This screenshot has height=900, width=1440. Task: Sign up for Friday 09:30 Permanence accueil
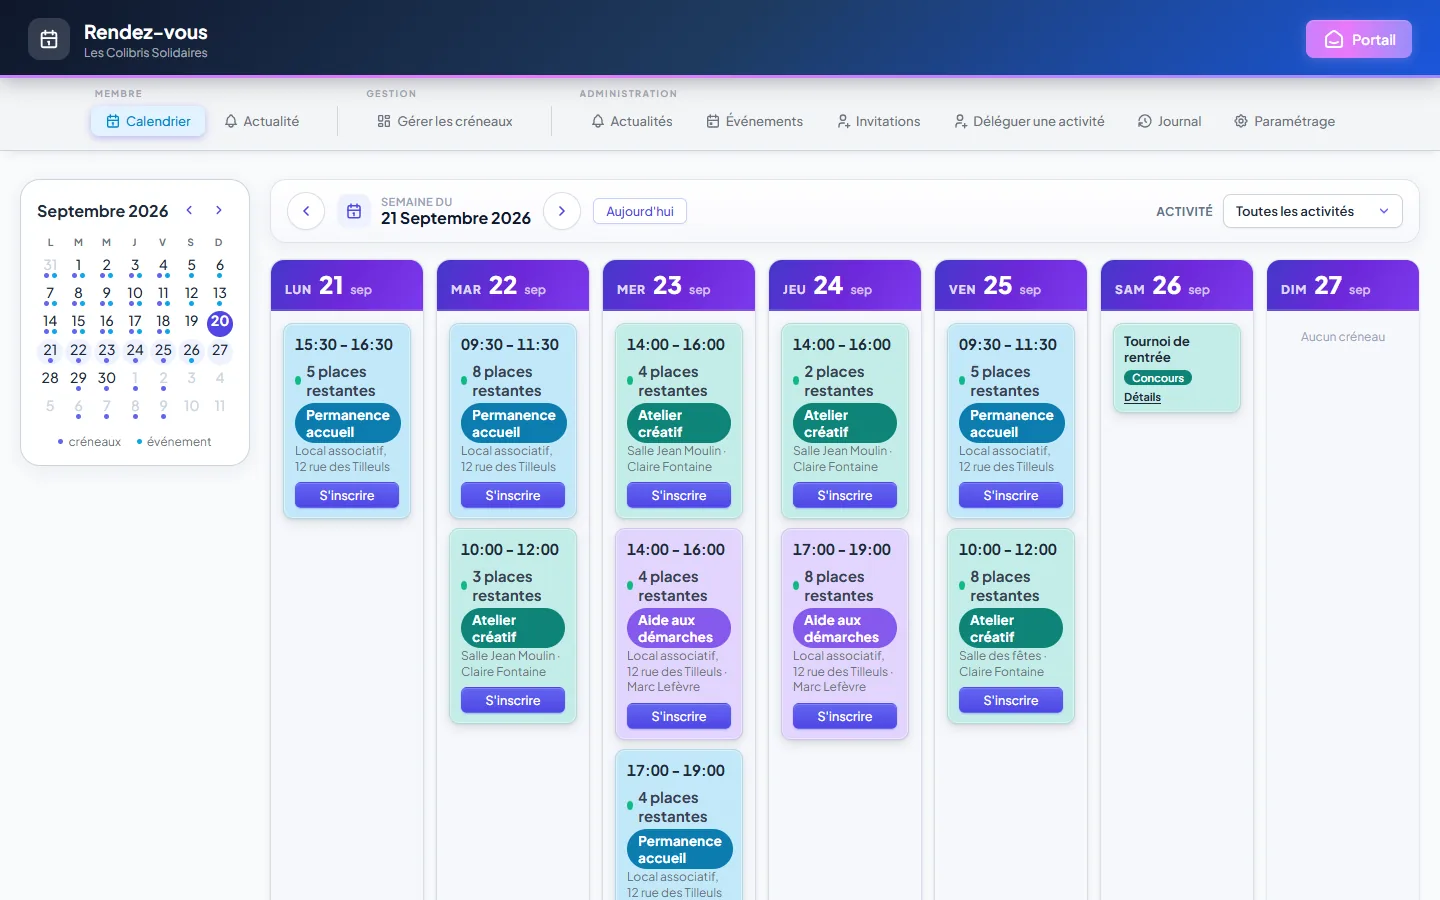click(1011, 495)
